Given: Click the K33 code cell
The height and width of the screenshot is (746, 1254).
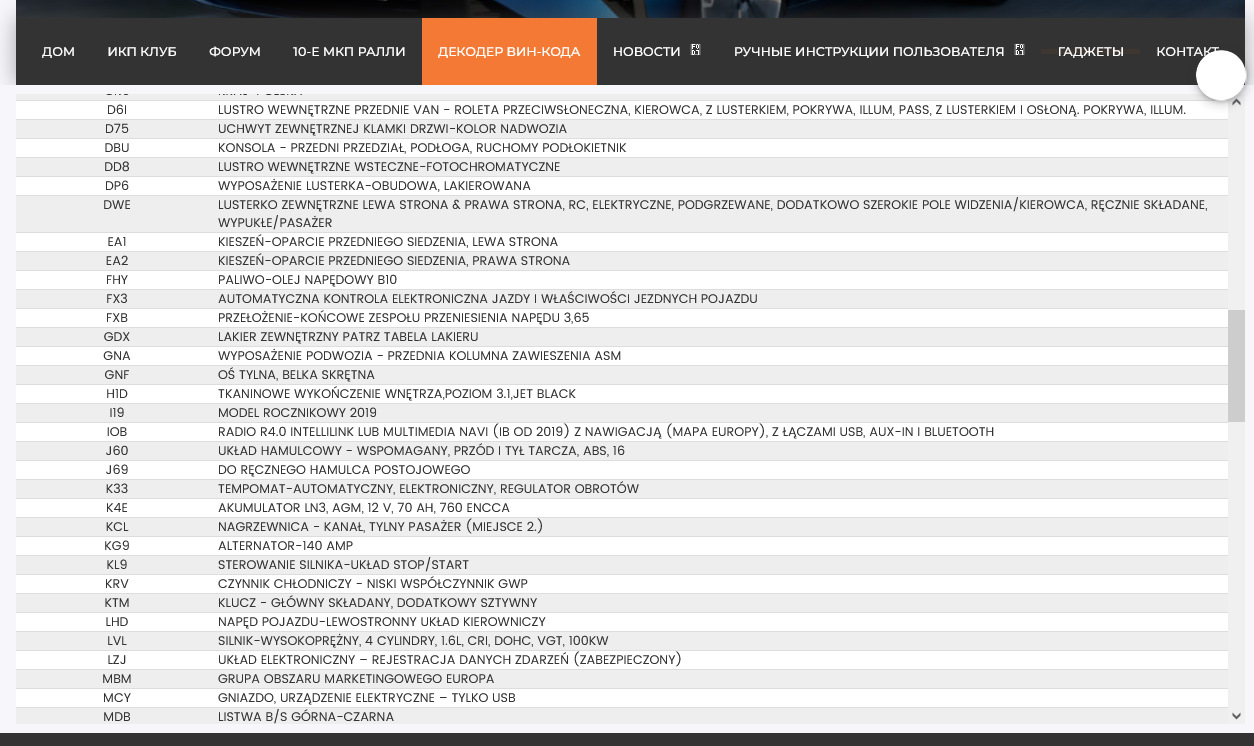Looking at the screenshot, I should (117, 489).
